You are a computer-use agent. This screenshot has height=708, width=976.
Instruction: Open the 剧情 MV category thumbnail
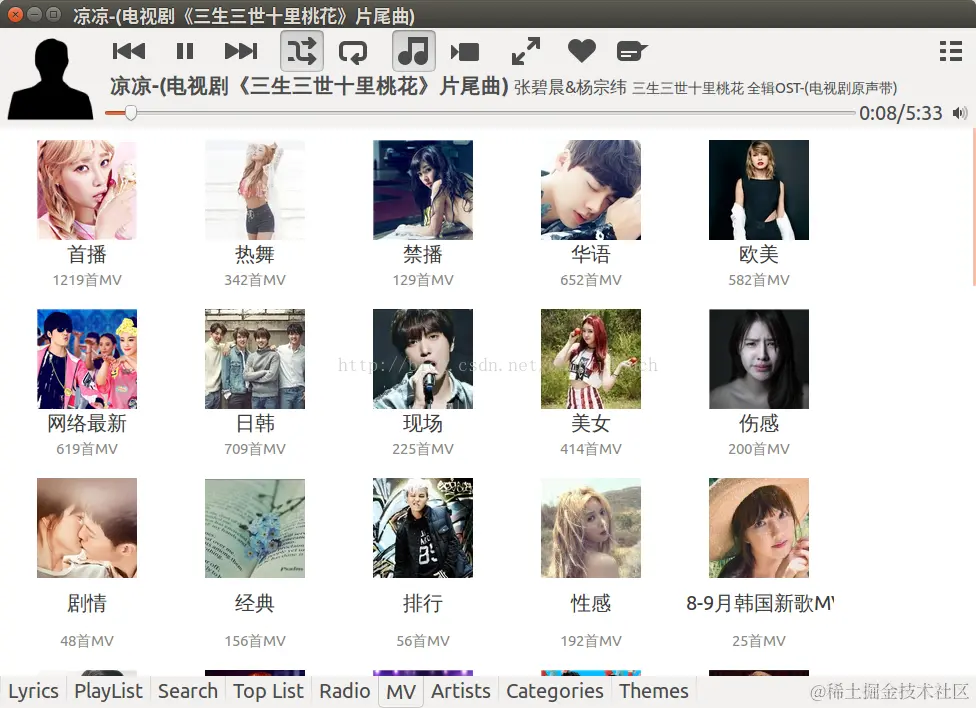(87, 528)
